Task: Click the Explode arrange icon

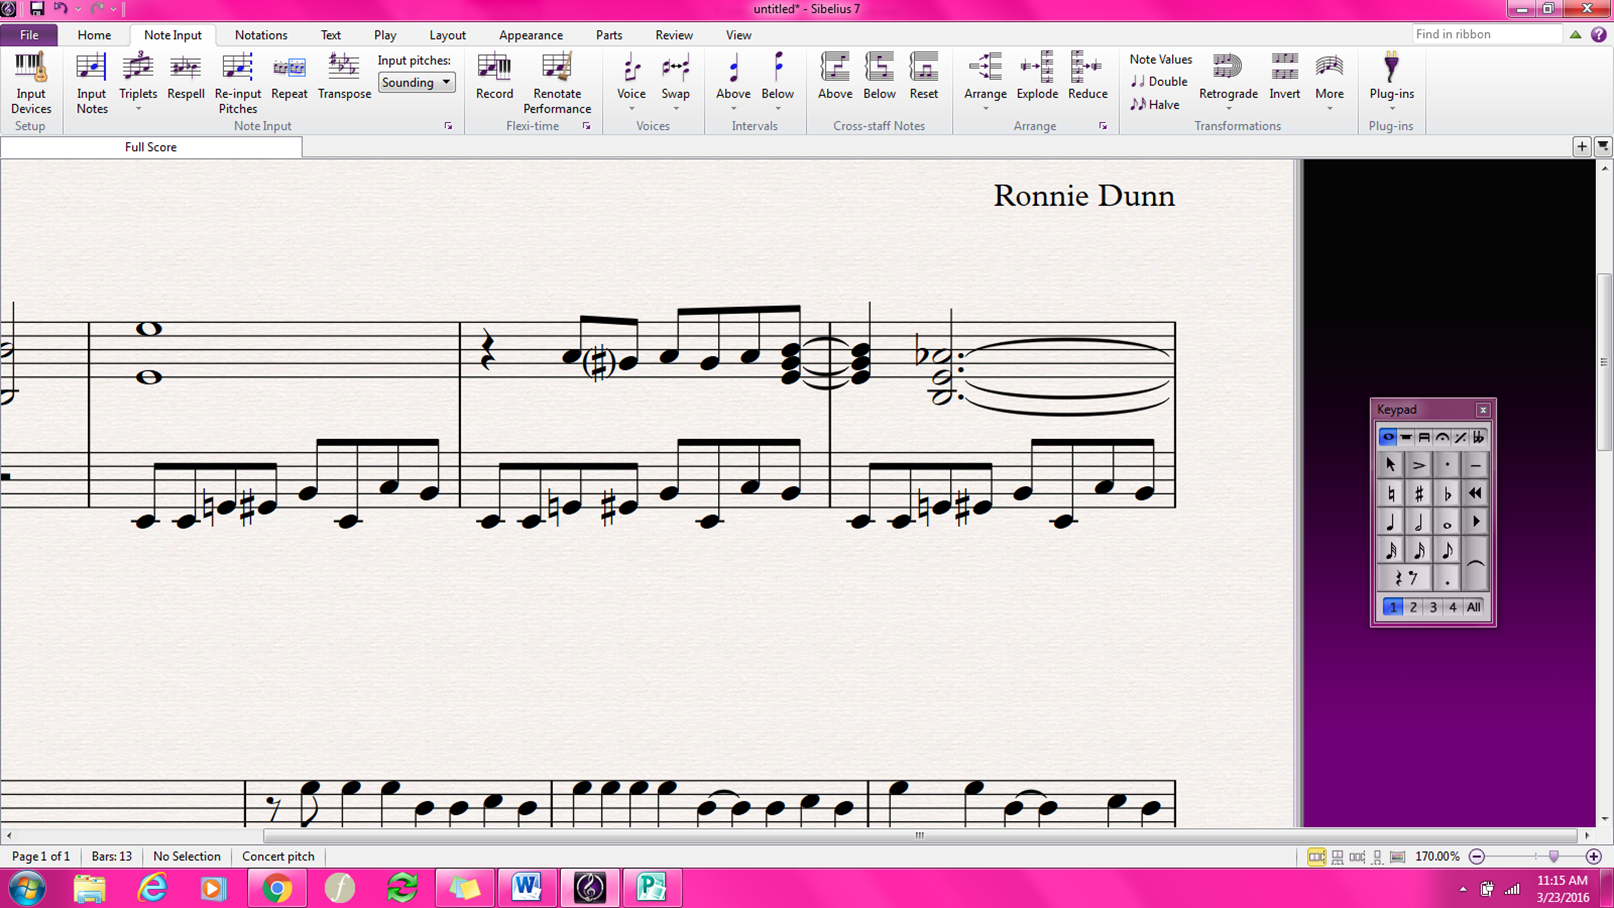Action: [x=1037, y=78]
